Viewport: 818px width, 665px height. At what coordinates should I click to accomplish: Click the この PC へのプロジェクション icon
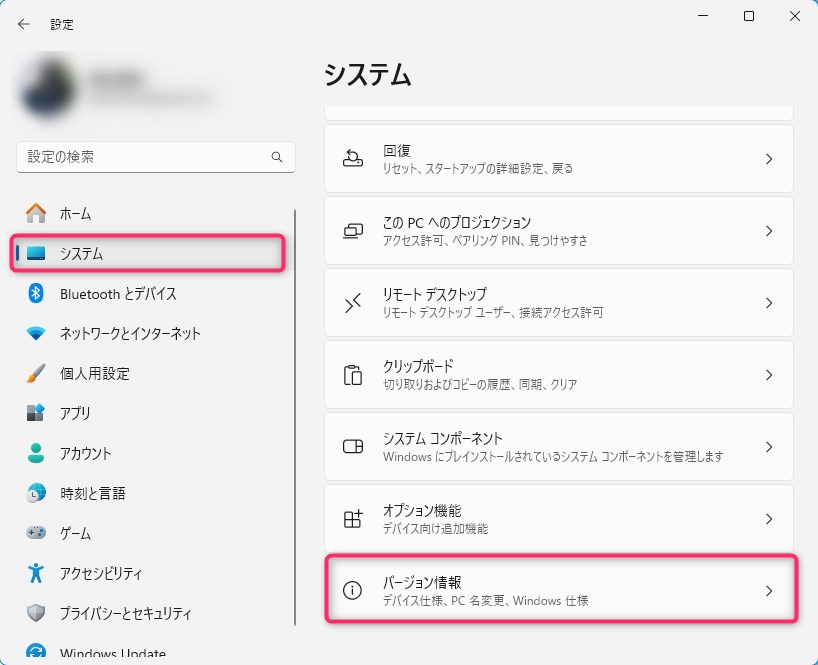tap(353, 231)
